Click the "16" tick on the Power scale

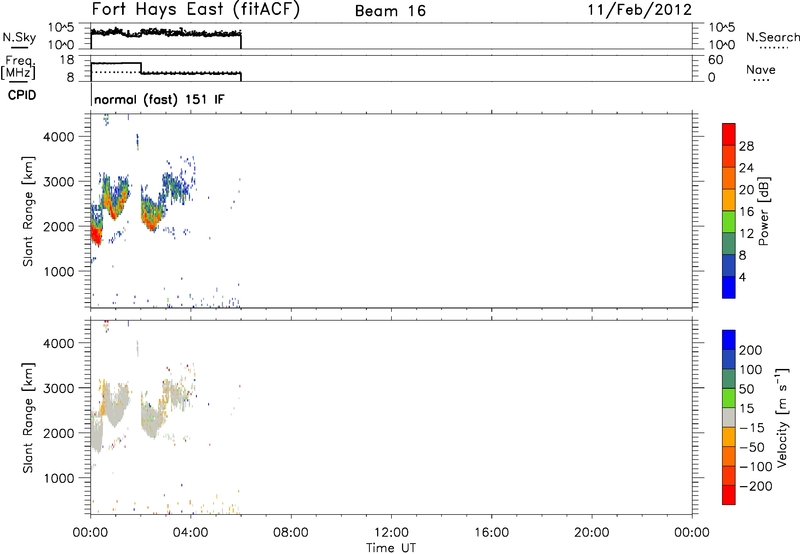coord(746,212)
